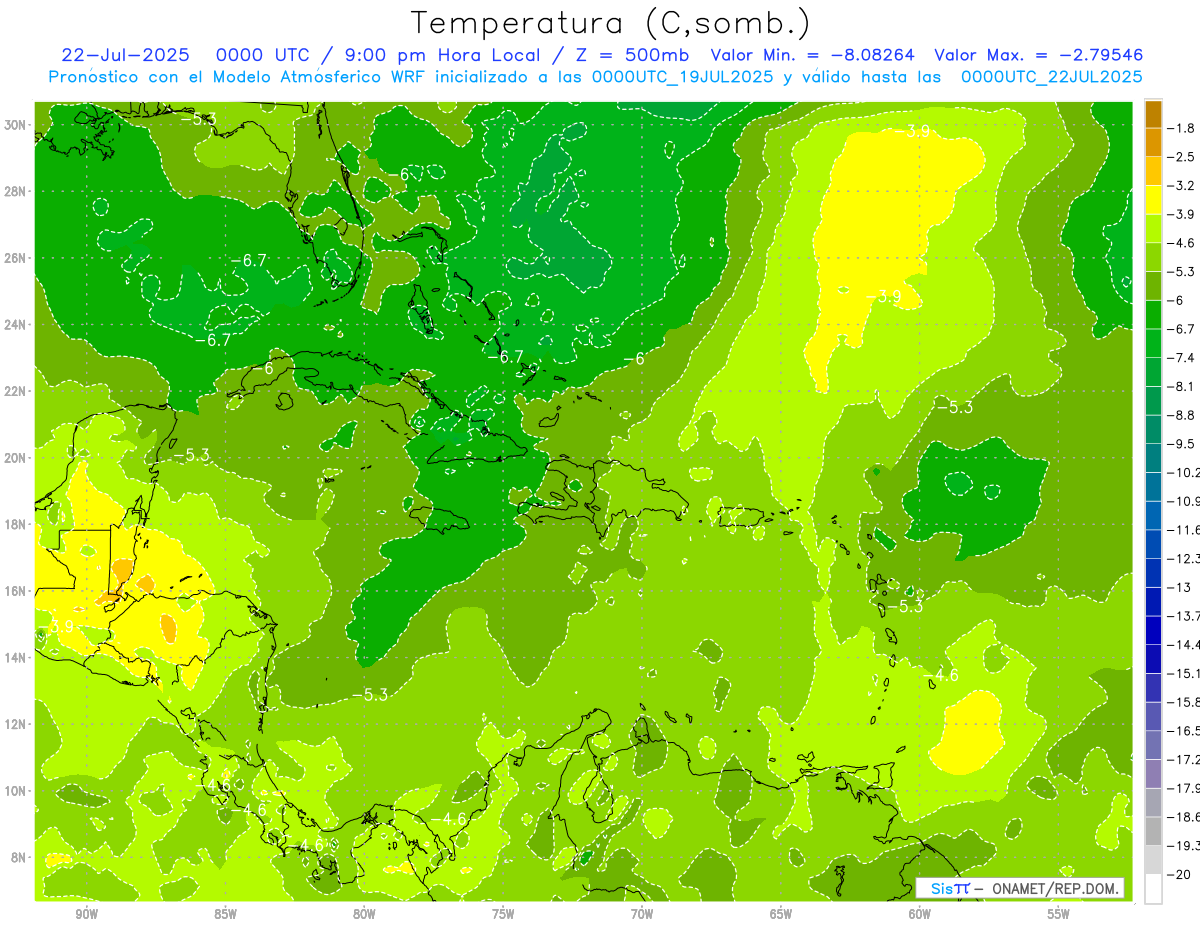Image resolution: width=1200 pixels, height=927 pixels.
Task: Click the 60W longitude axis label
Action: click(920, 914)
